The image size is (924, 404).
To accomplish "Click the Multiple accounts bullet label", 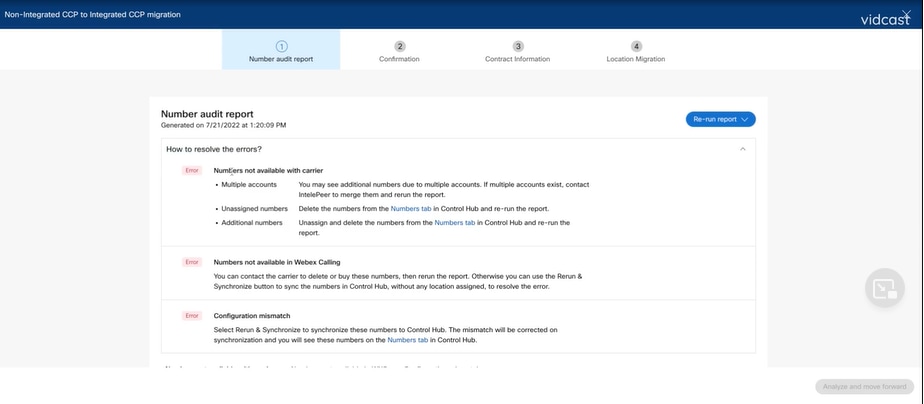I will click(x=249, y=184).
